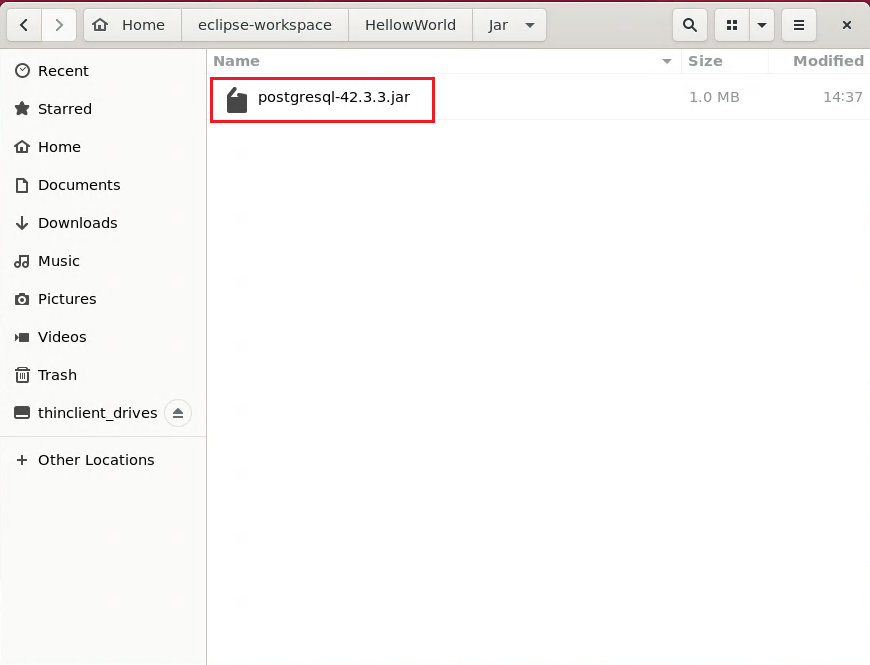Open thinclient_drives in sidebar
This screenshot has width=870, height=665.
(x=97, y=413)
